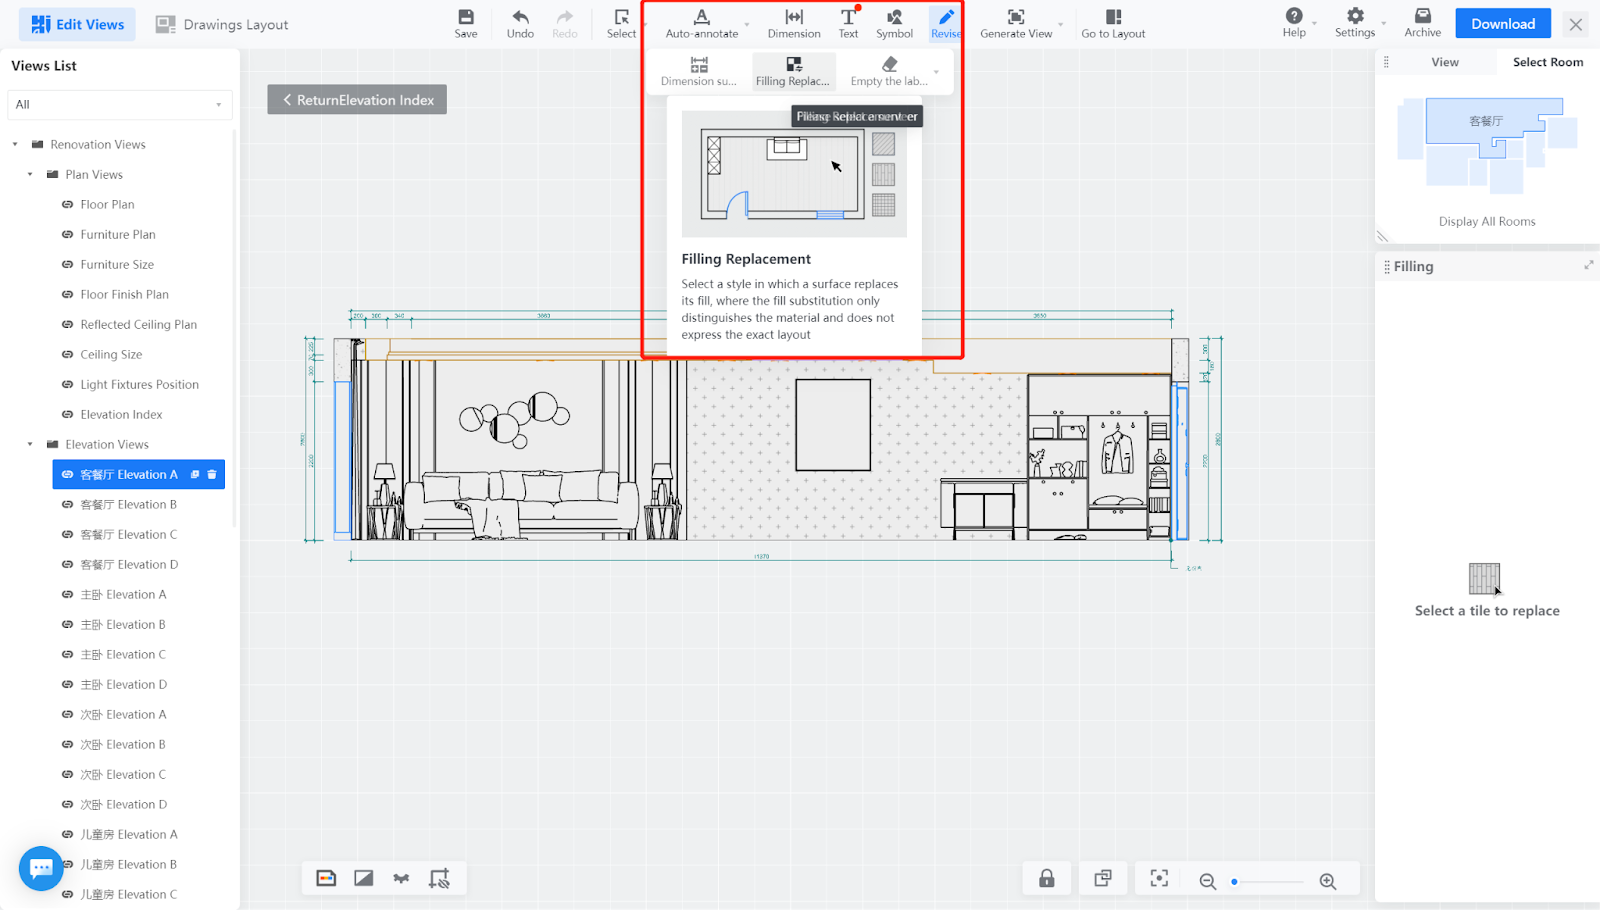Collapse the Elevation Views folder
This screenshot has width=1600, height=910.
(30, 445)
